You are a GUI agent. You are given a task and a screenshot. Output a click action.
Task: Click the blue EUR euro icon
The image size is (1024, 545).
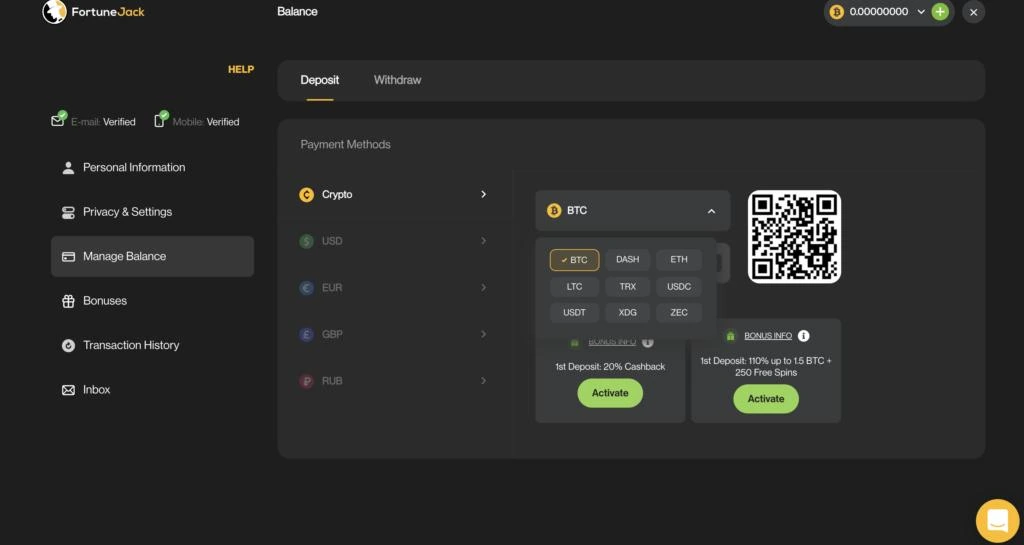(x=306, y=287)
